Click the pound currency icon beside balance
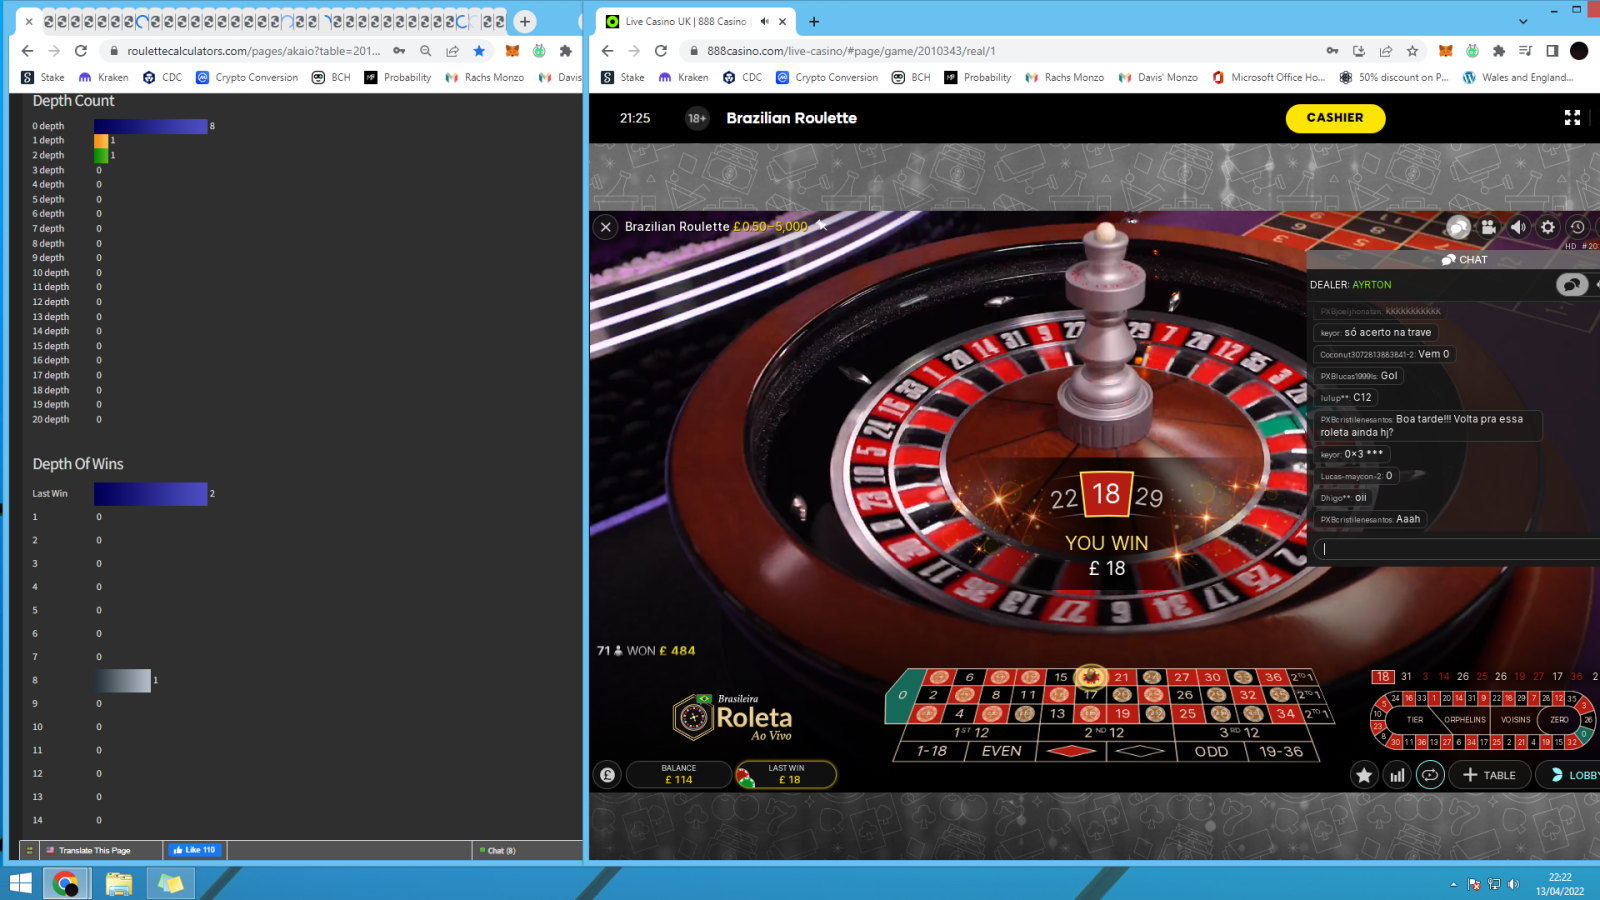 (607, 775)
